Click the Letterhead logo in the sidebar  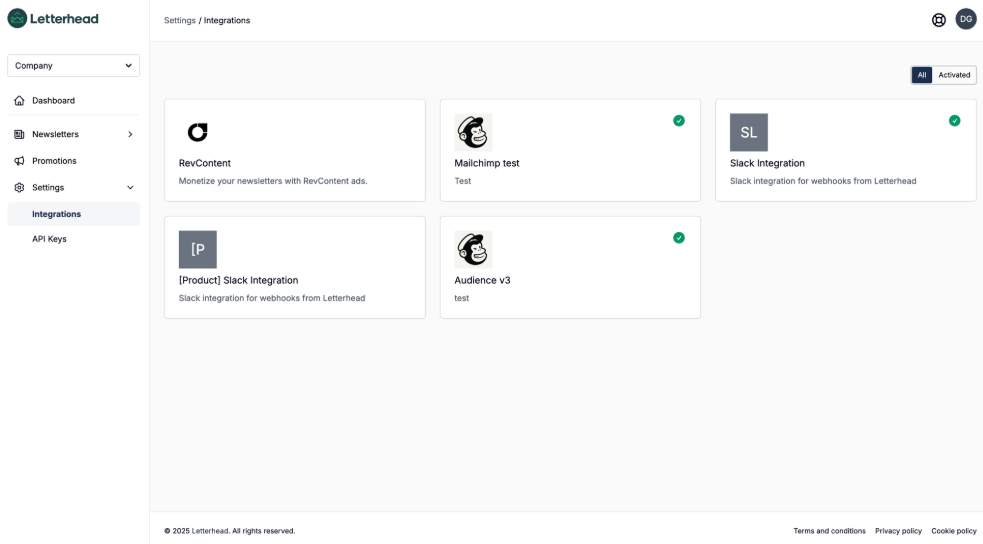click(x=53, y=19)
